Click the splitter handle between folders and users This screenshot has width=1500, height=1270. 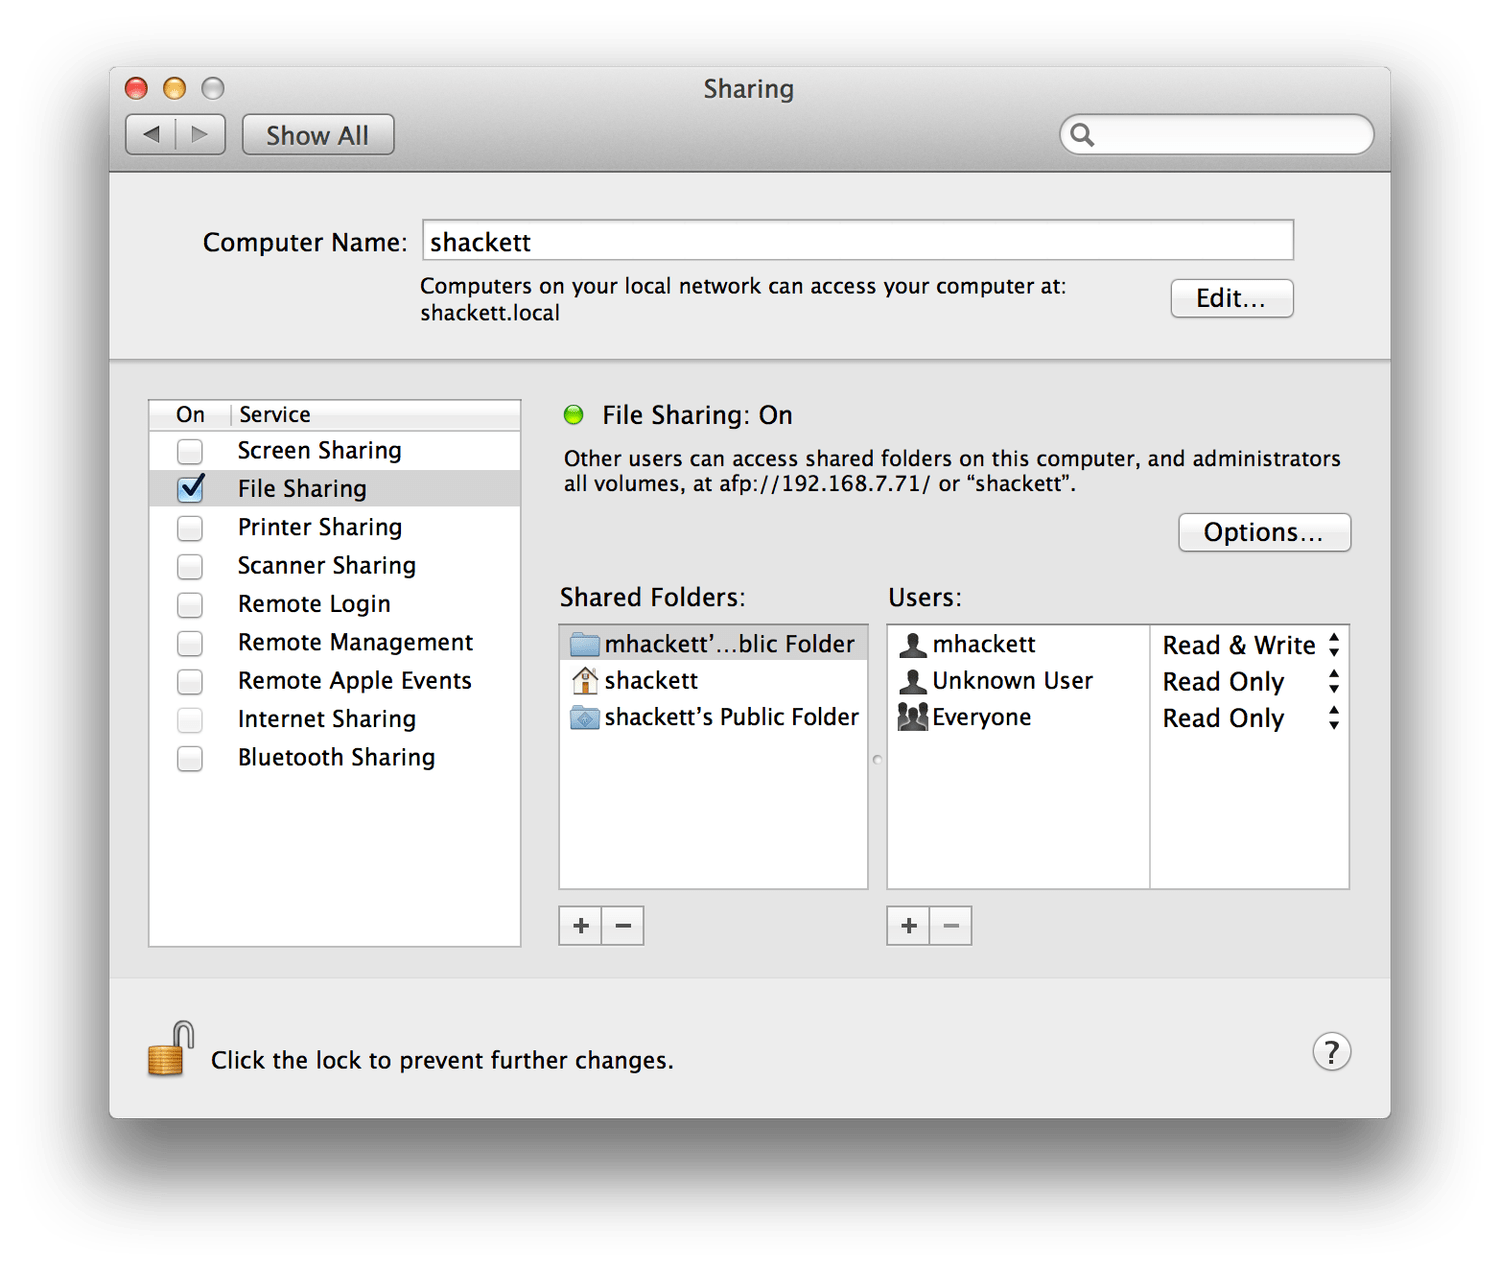878,760
